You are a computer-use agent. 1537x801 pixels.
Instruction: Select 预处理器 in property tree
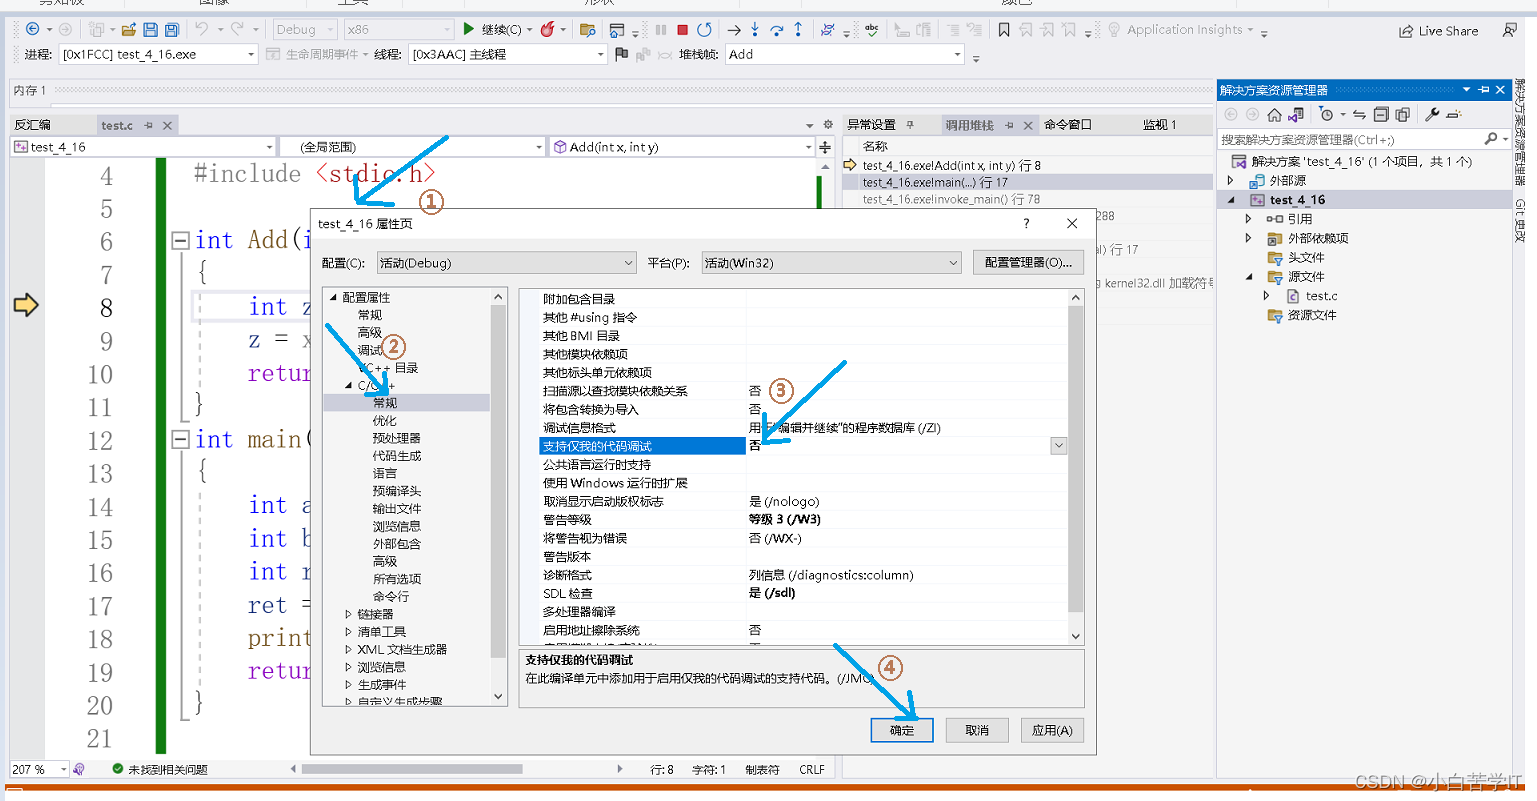(396, 438)
